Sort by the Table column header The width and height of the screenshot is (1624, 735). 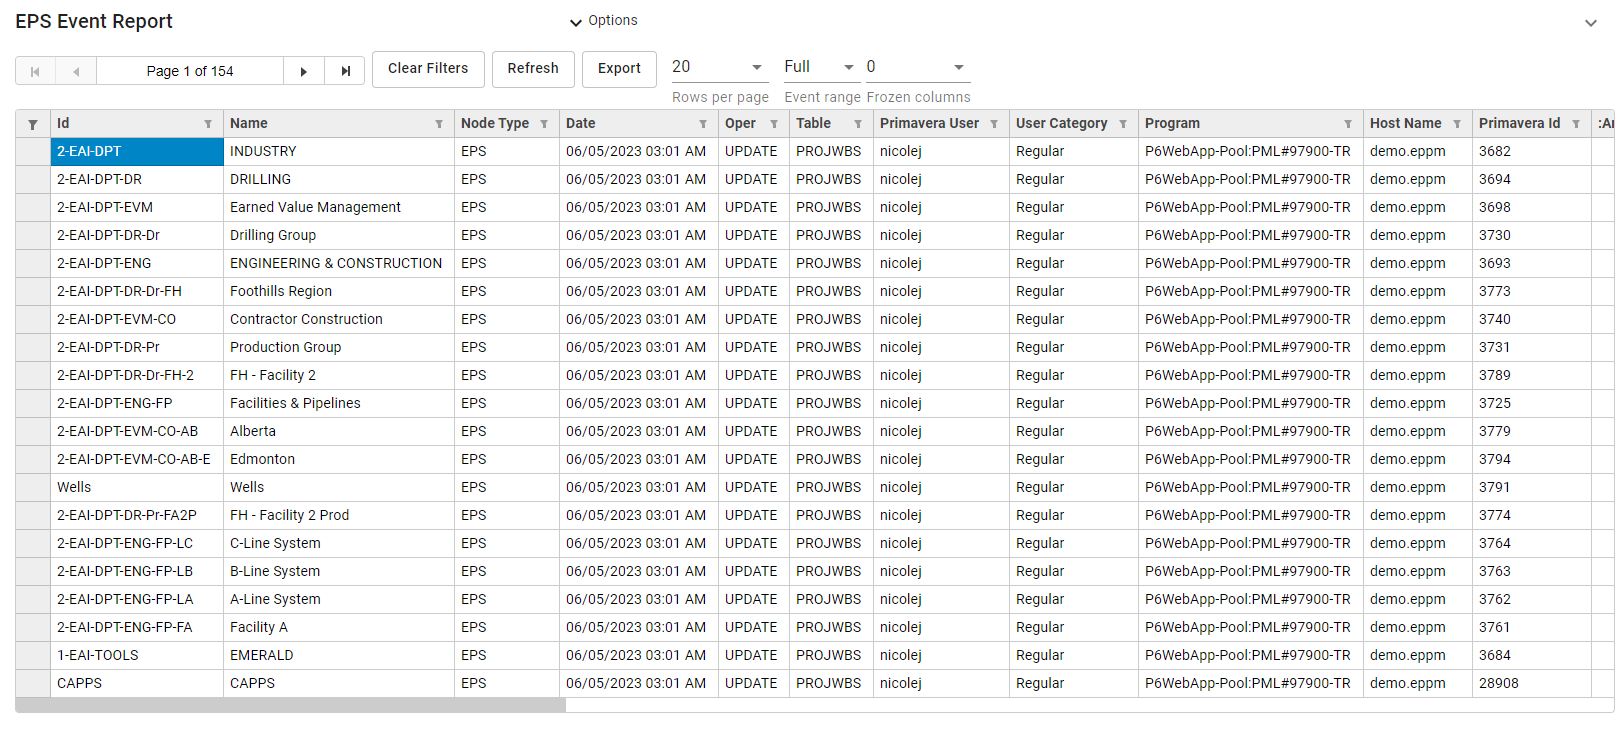[814, 124]
